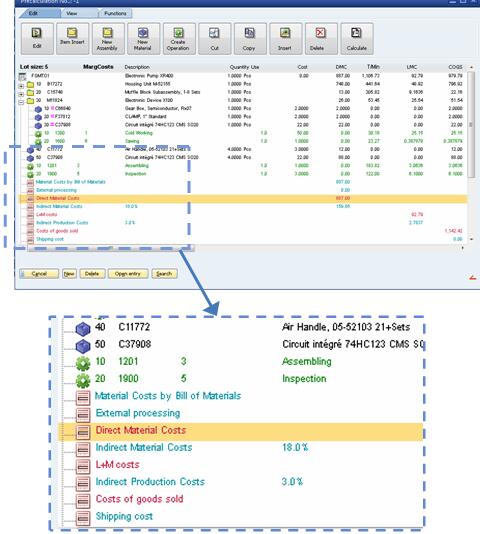This screenshot has height=534, width=480.
Task: Click the gear icon of Sawing operation
Action: 38,141
